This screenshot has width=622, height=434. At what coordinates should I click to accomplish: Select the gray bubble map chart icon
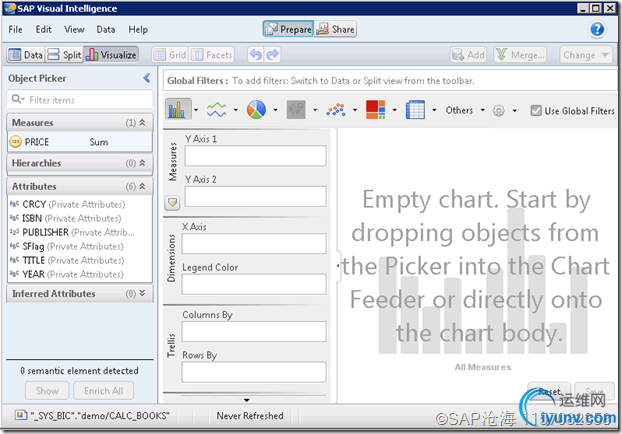click(x=296, y=110)
